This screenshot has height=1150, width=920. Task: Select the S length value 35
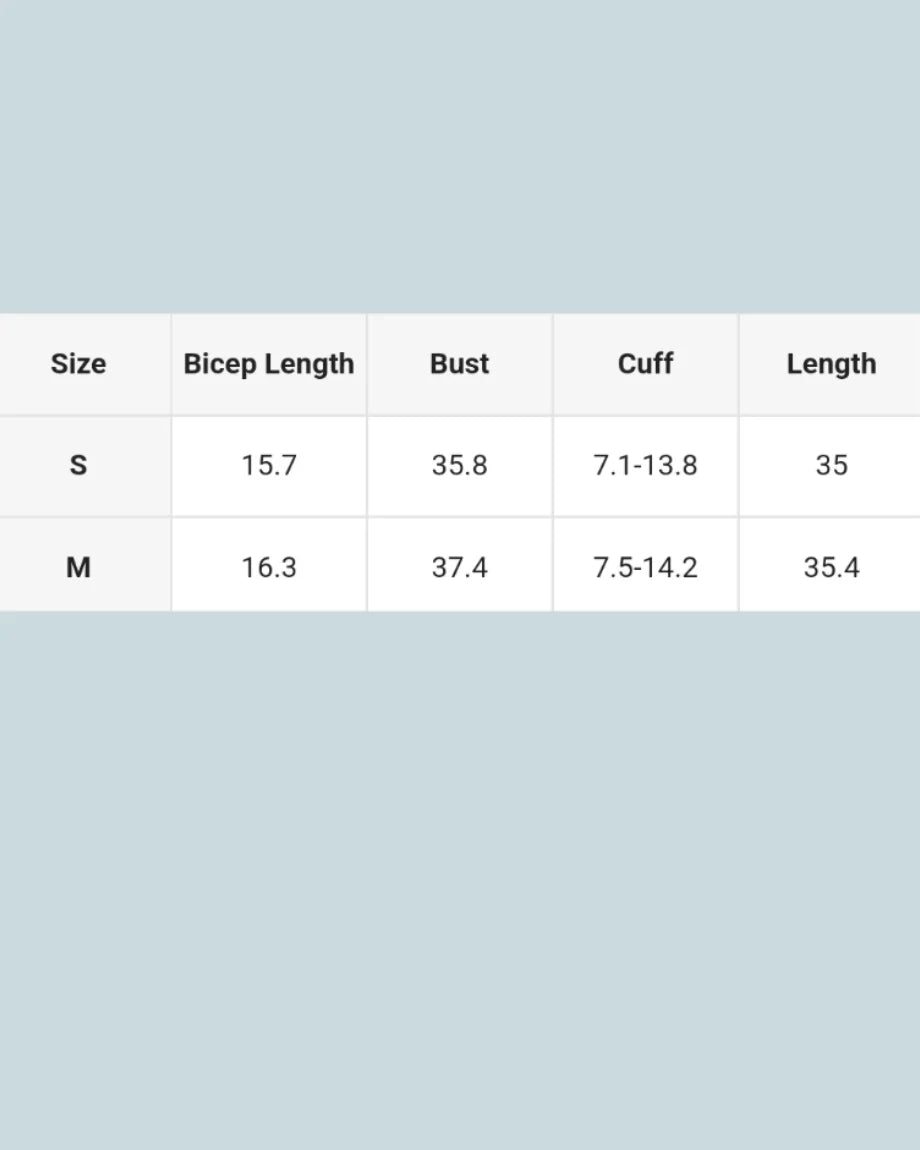(x=831, y=465)
